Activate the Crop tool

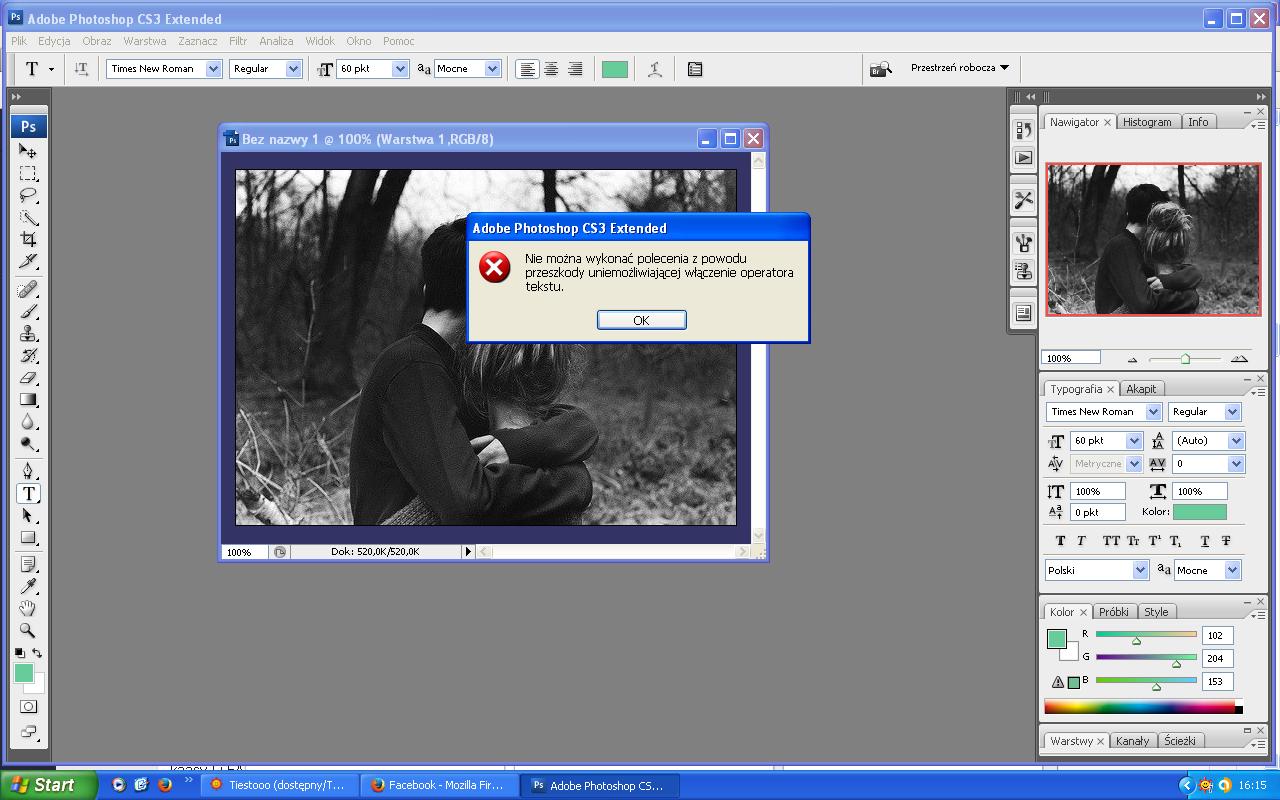29,239
